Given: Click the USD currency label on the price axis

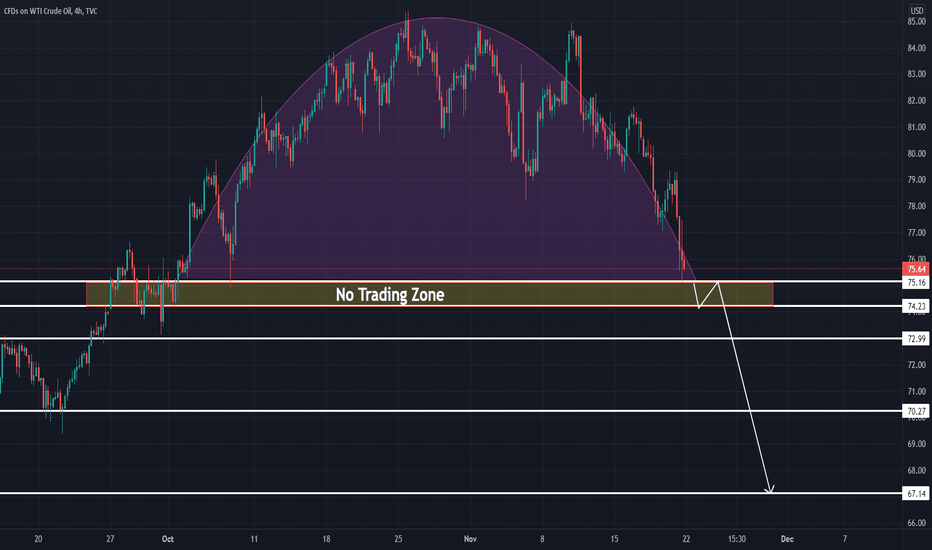Looking at the screenshot, I should (x=917, y=11).
